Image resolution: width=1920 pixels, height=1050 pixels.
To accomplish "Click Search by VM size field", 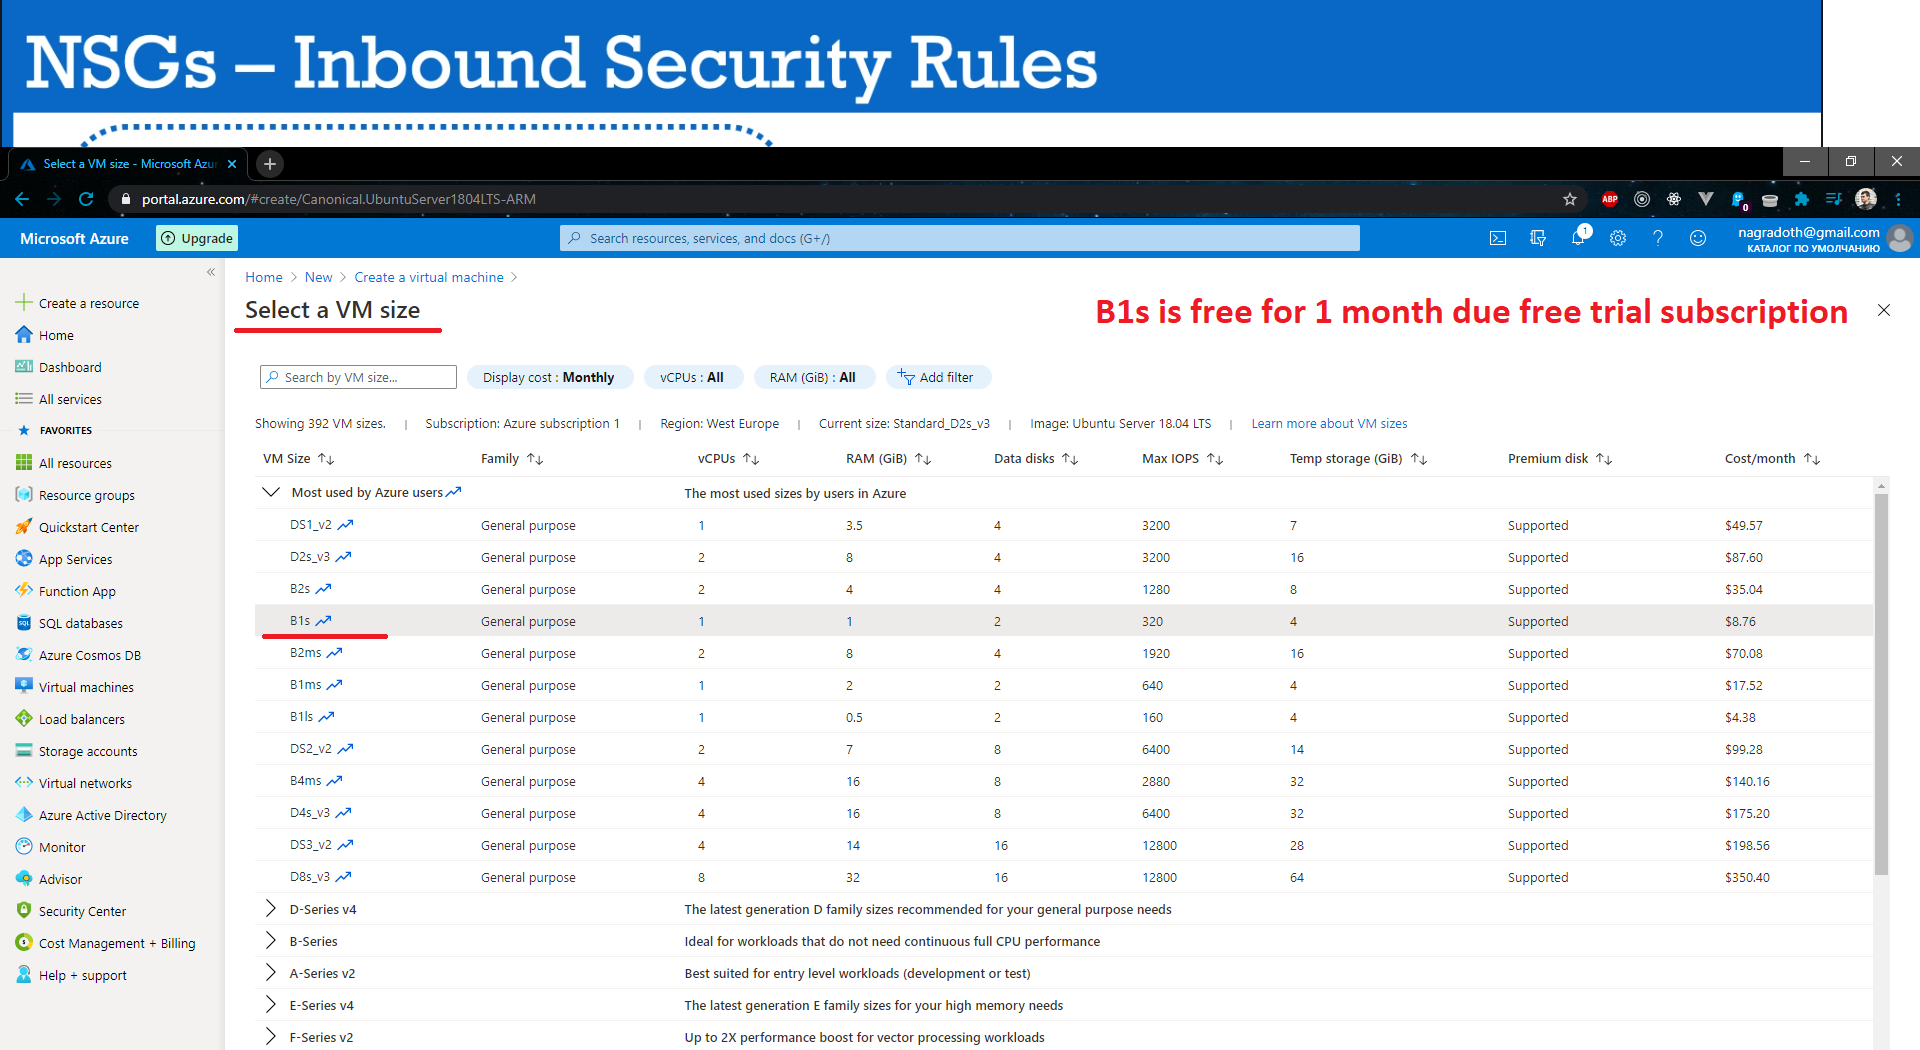I will point(358,377).
